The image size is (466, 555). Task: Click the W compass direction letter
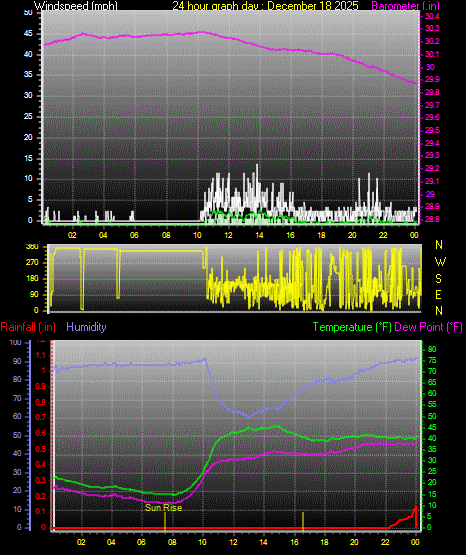[x=440, y=262]
